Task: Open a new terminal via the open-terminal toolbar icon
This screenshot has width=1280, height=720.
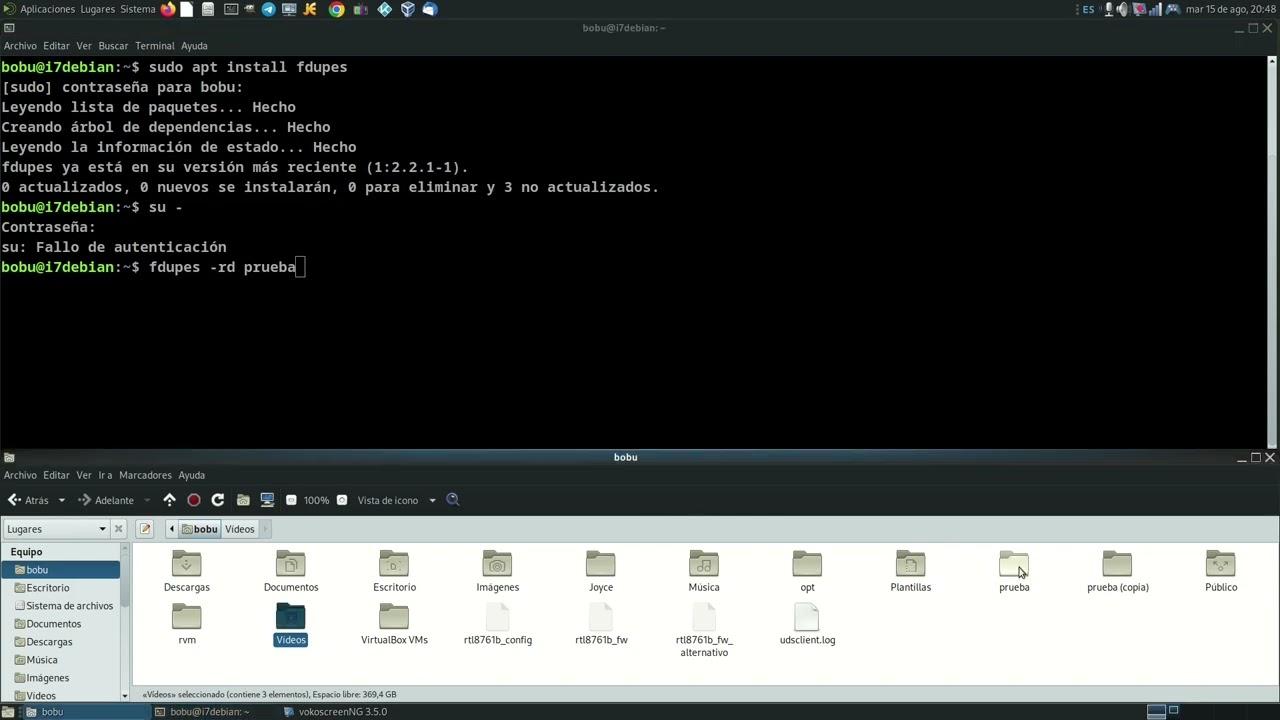Action: coord(267,500)
